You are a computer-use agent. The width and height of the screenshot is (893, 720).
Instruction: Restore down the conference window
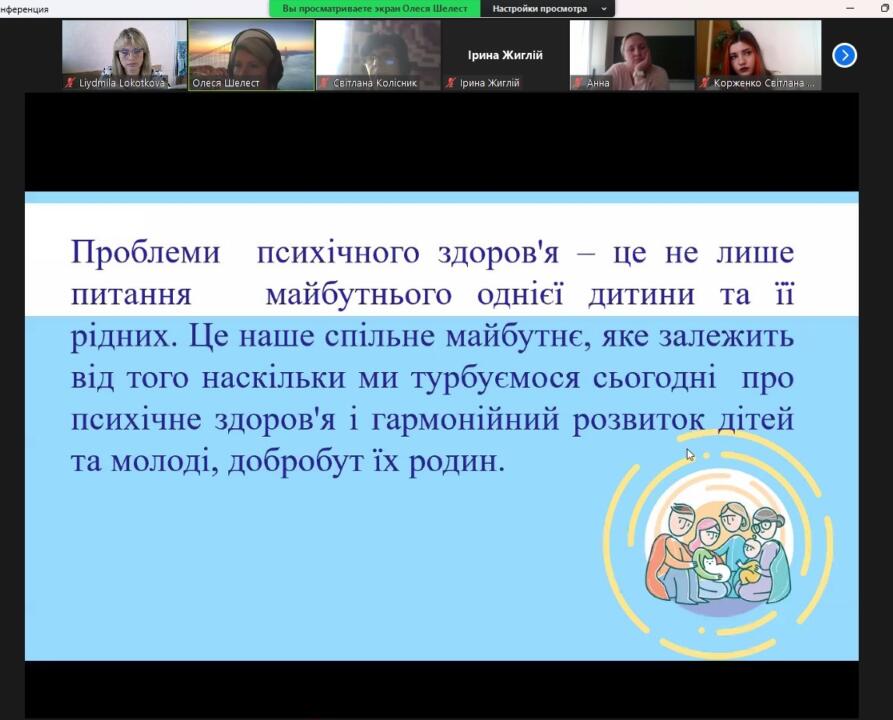pyautogui.click(x=885, y=8)
